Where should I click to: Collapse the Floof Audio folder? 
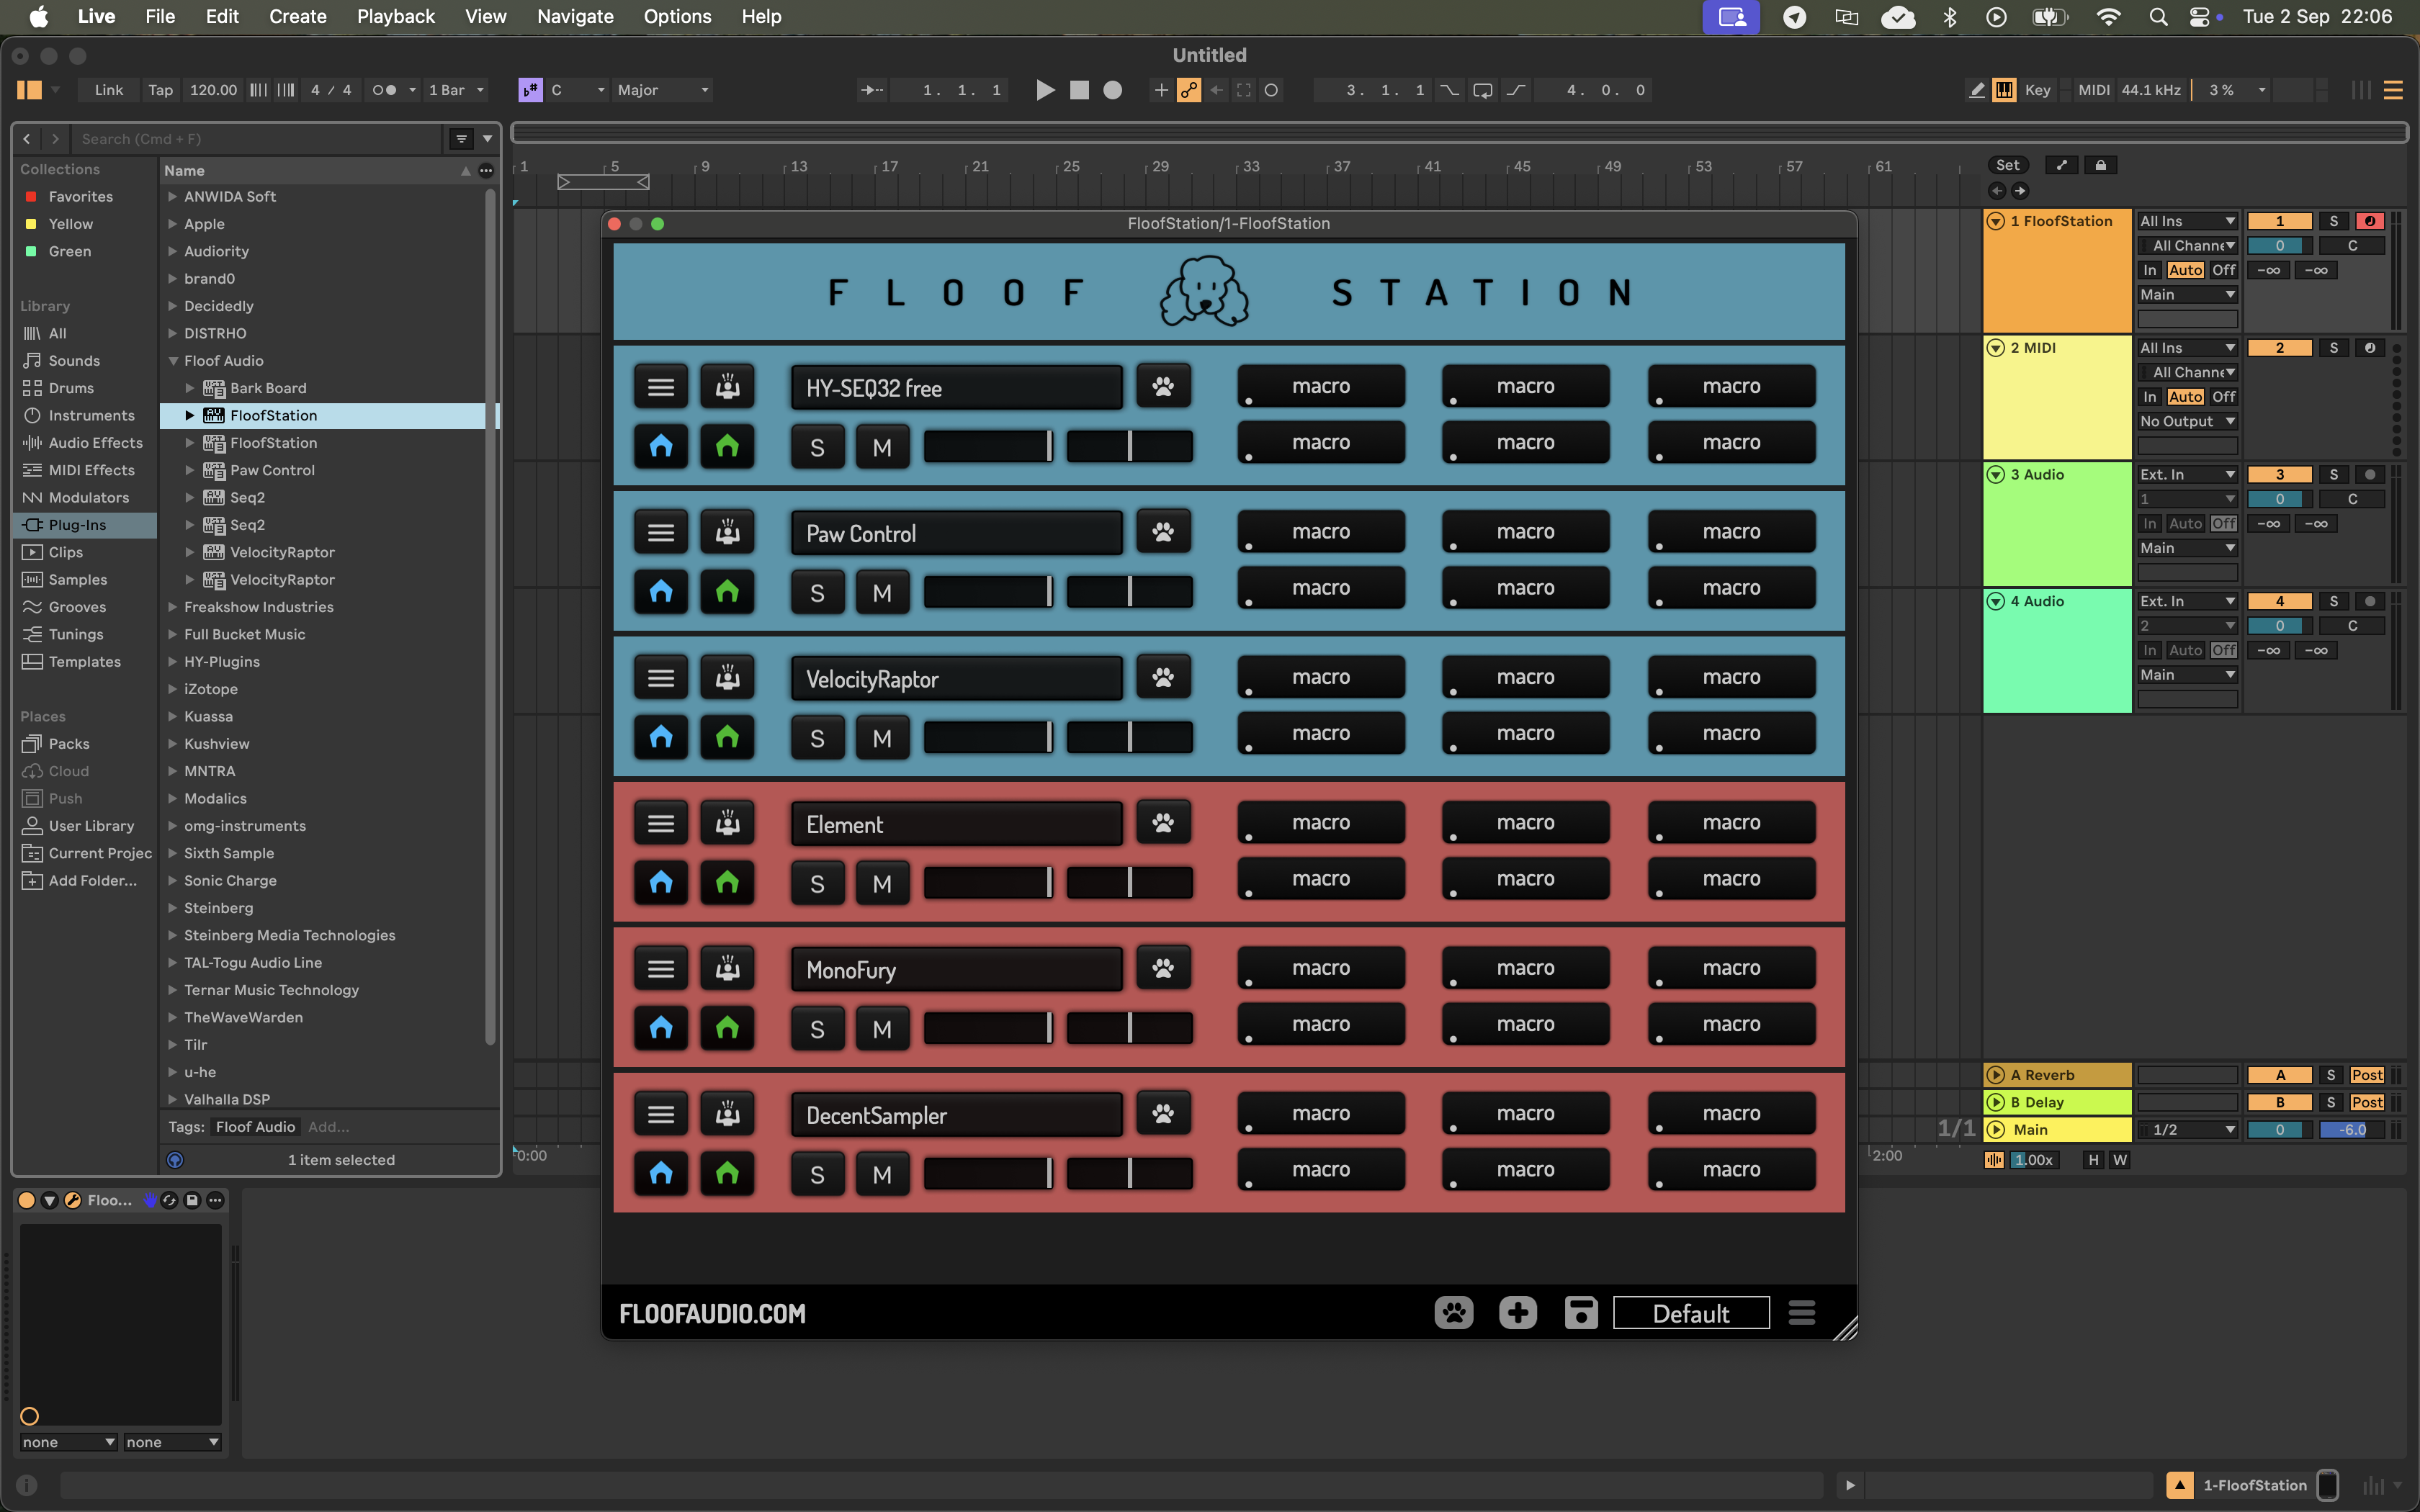click(174, 361)
